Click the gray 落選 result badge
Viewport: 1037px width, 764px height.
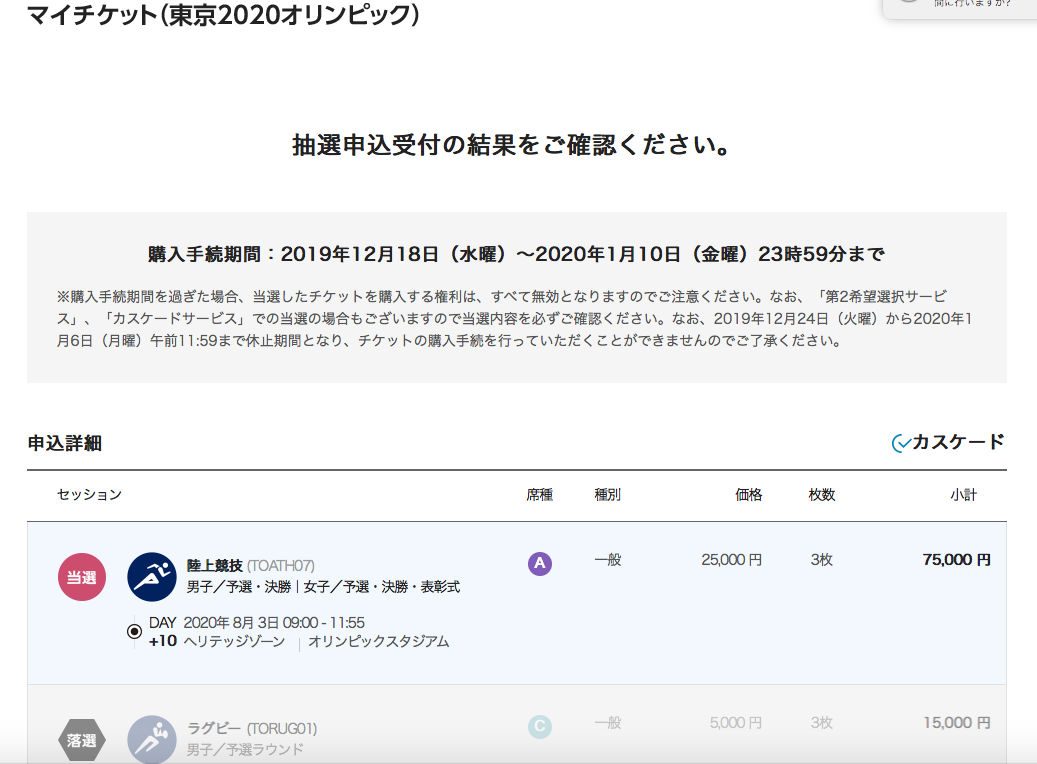82,740
